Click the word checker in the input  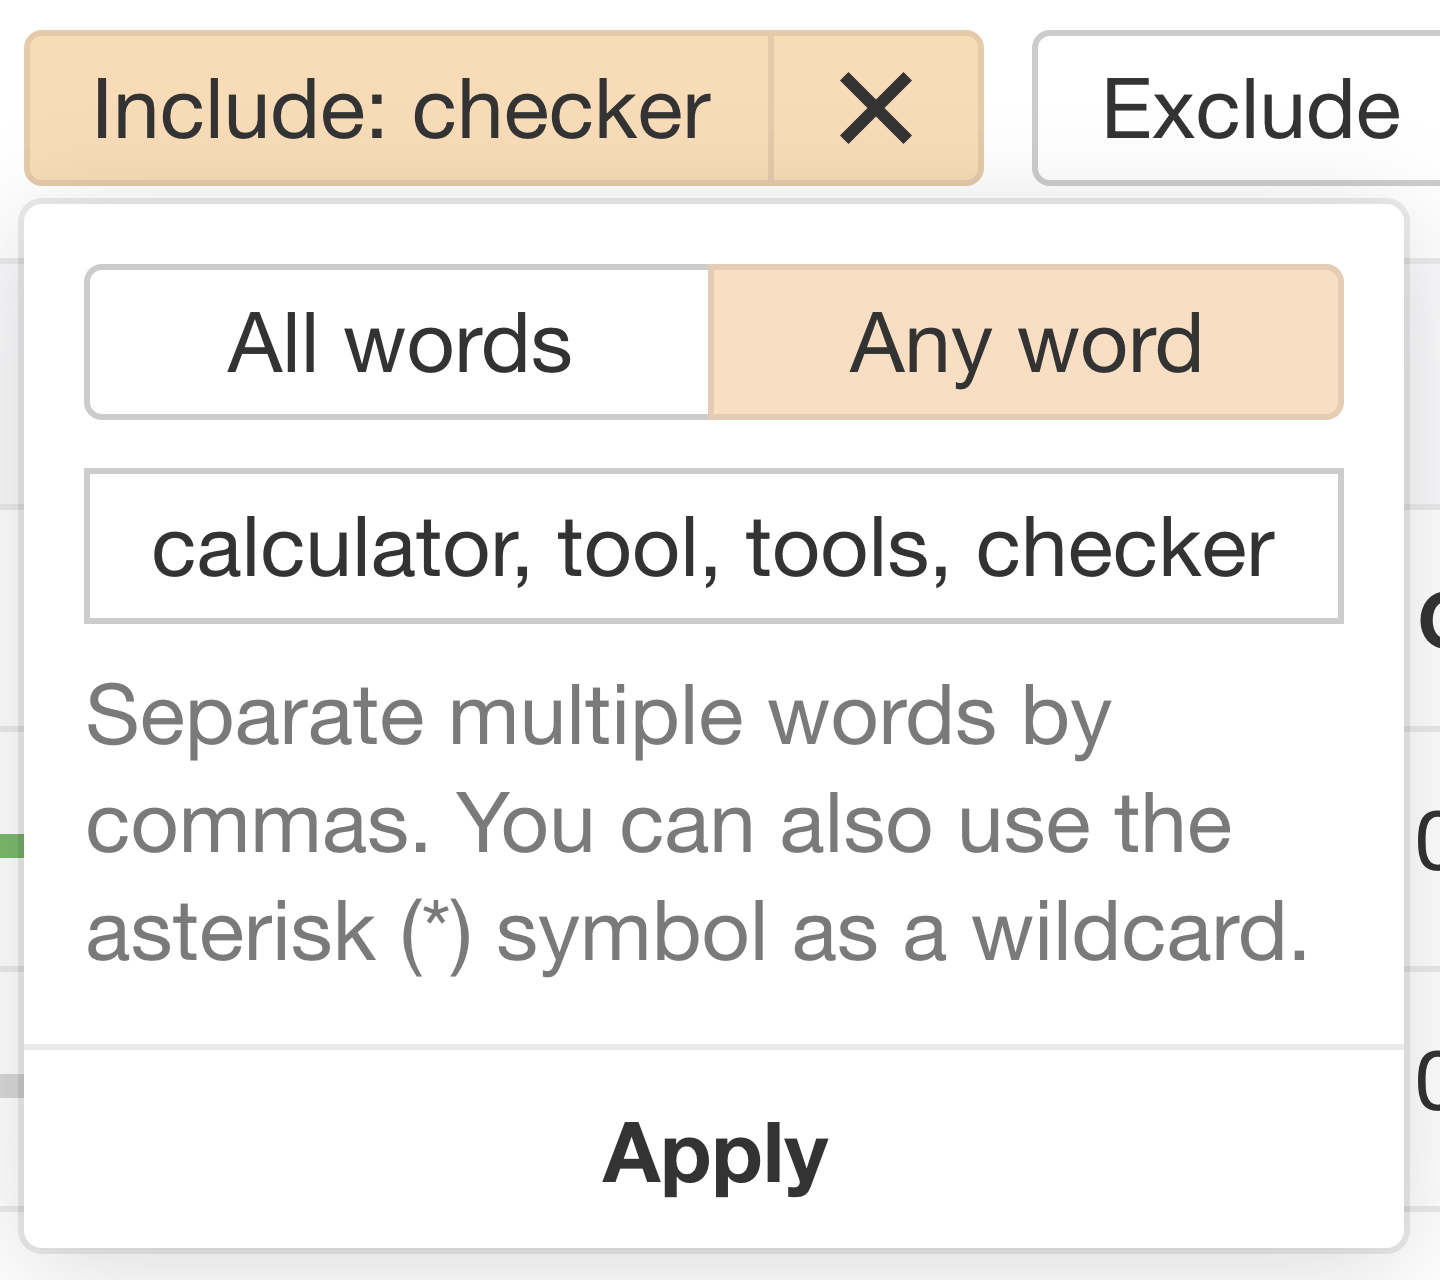point(1125,548)
